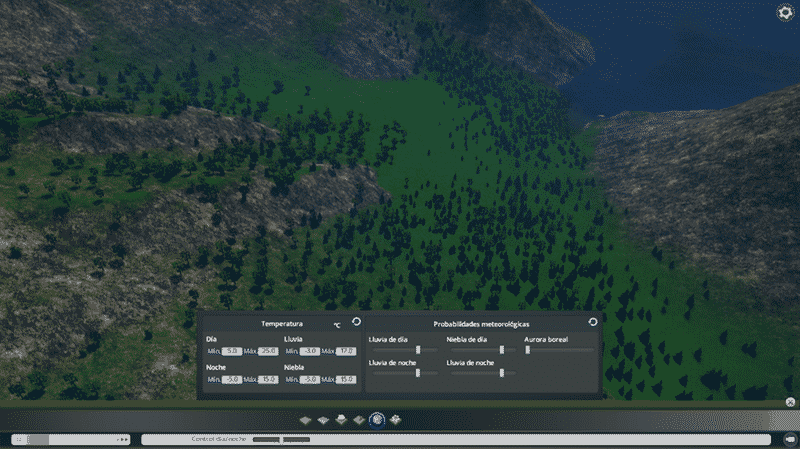
Task: Click the highlighted globe climate tool
Action: coord(377,420)
